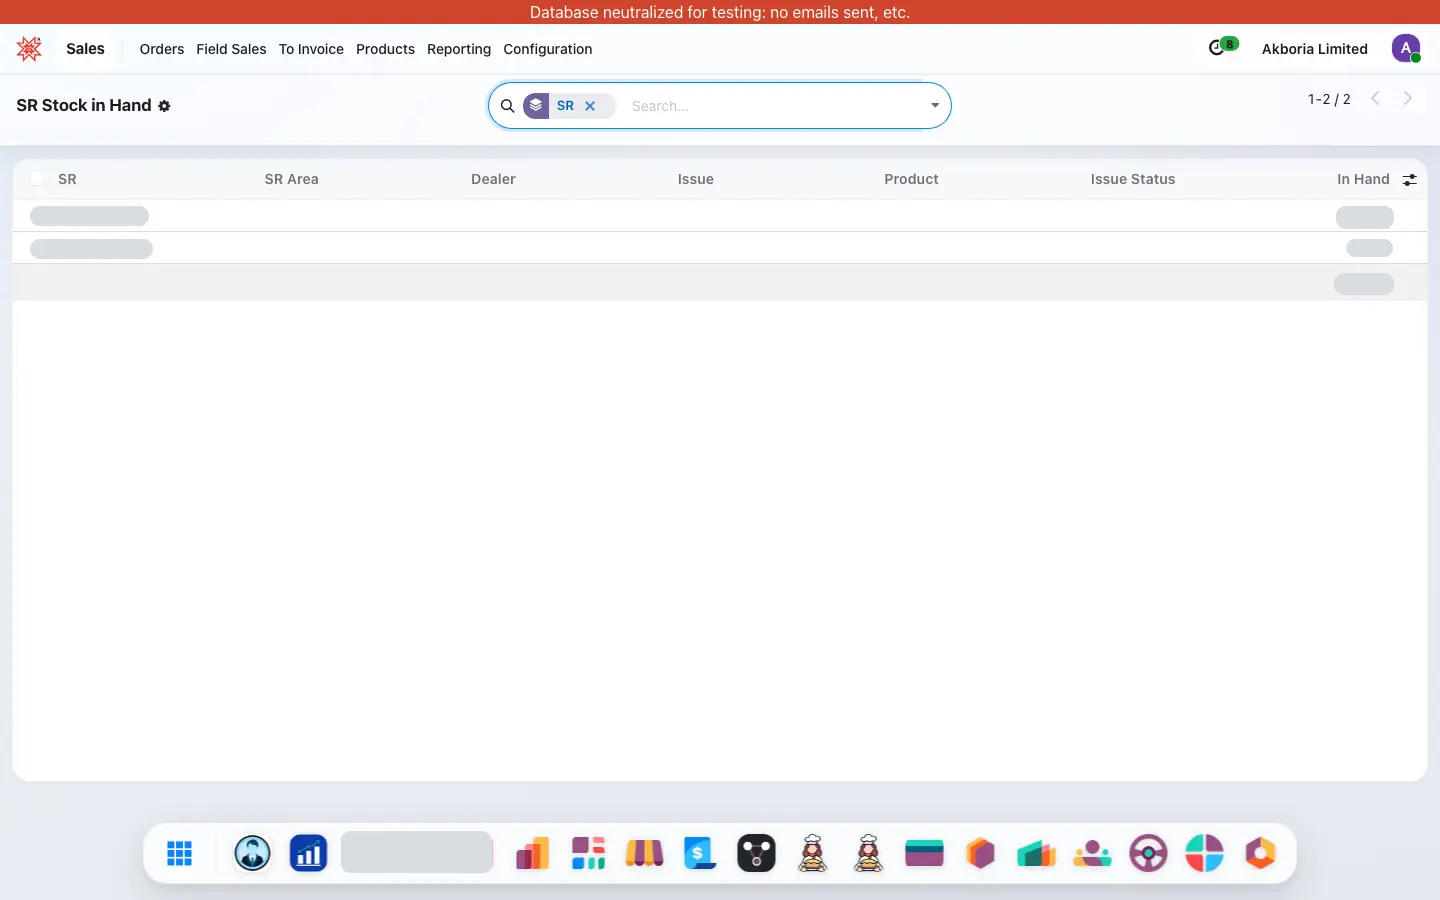Open the teal and orange blocks dock icon
This screenshot has height=900, width=1440.
point(1037,854)
